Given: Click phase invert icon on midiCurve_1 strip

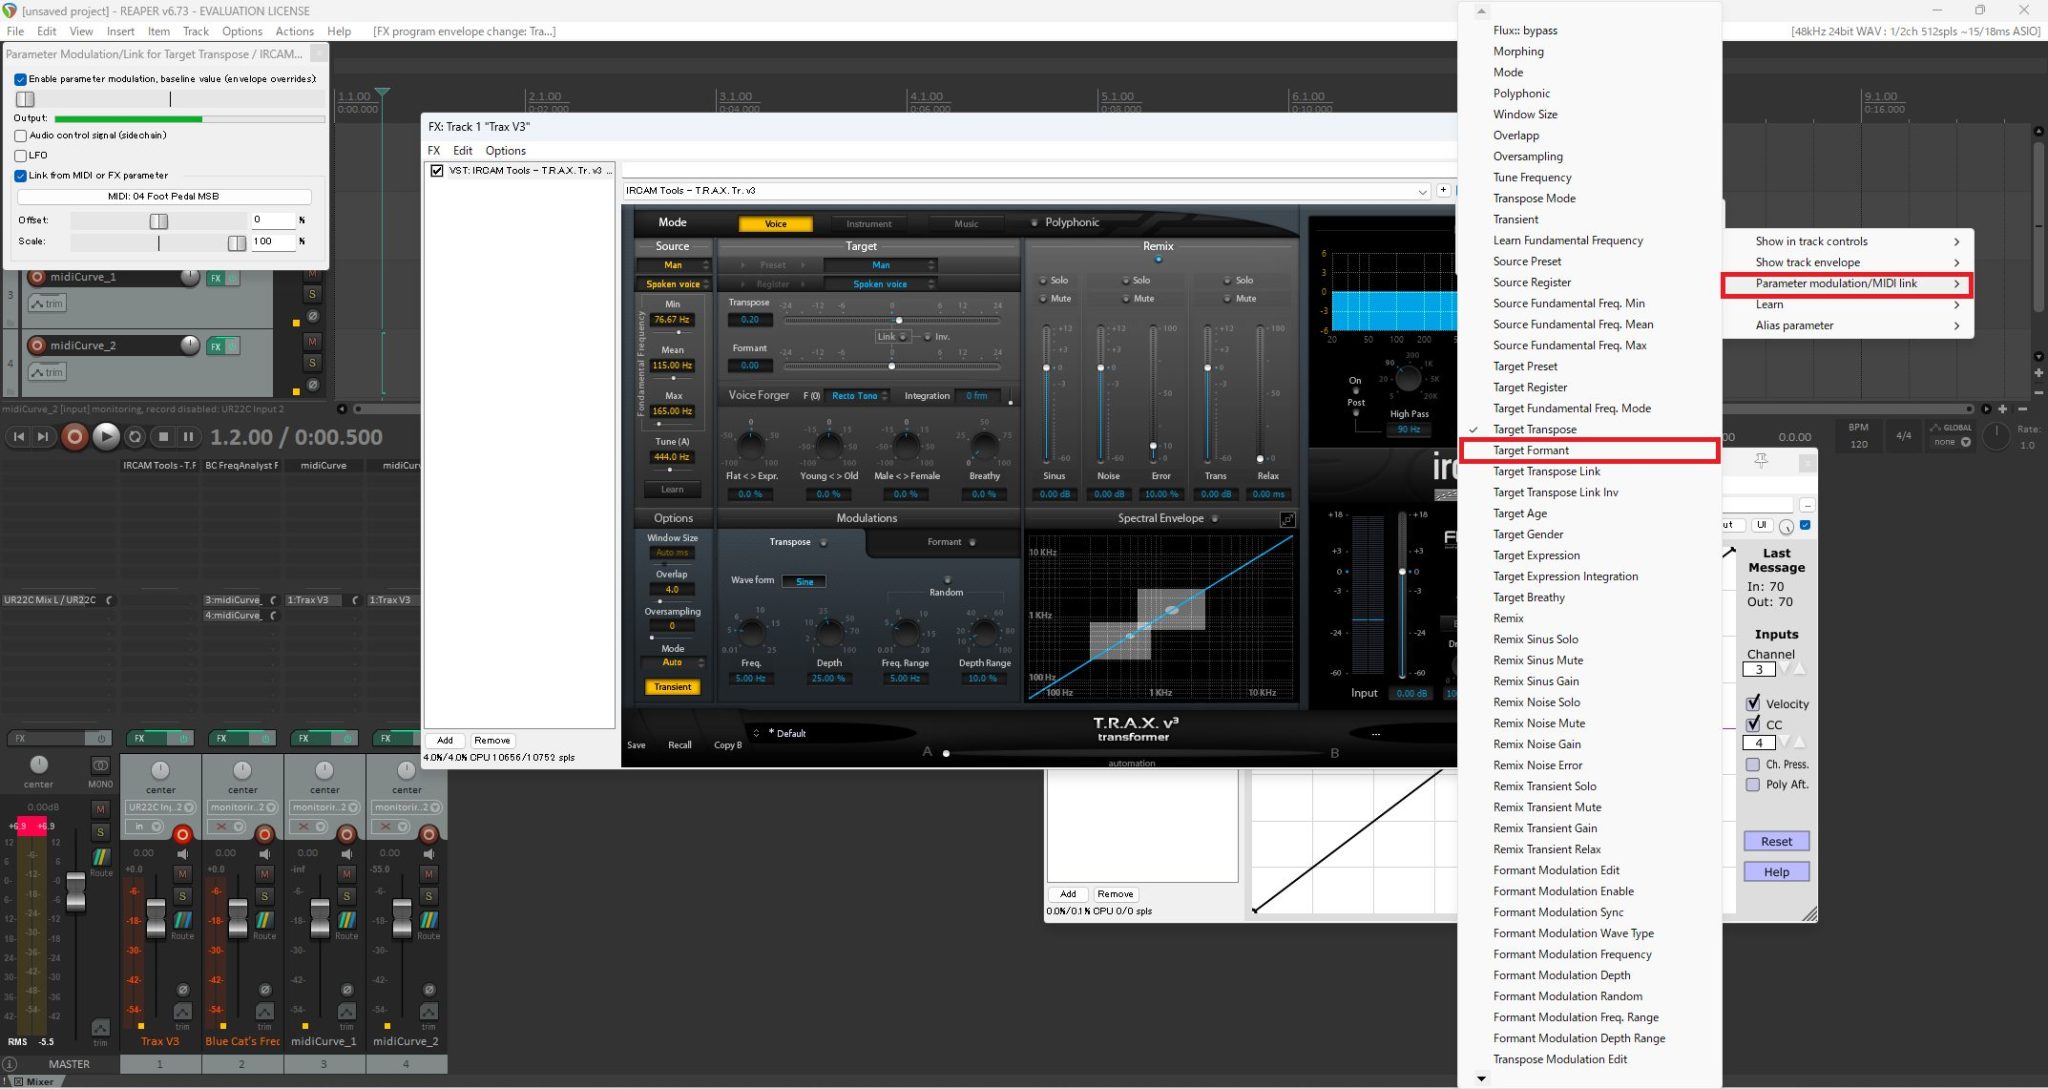Looking at the screenshot, I should (346, 989).
